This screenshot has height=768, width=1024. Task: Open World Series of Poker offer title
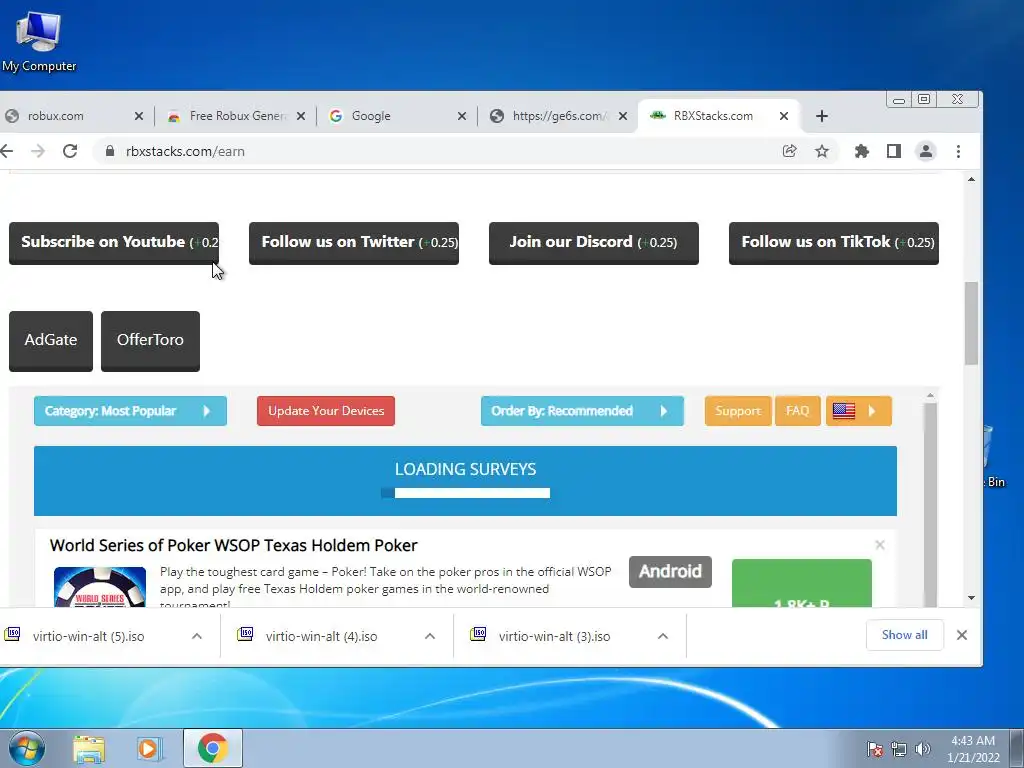coord(234,545)
